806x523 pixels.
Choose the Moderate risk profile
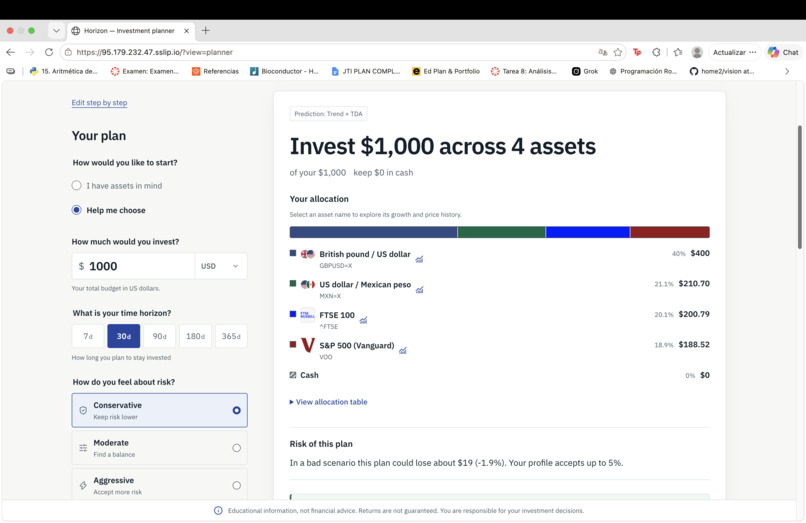[x=159, y=448]
